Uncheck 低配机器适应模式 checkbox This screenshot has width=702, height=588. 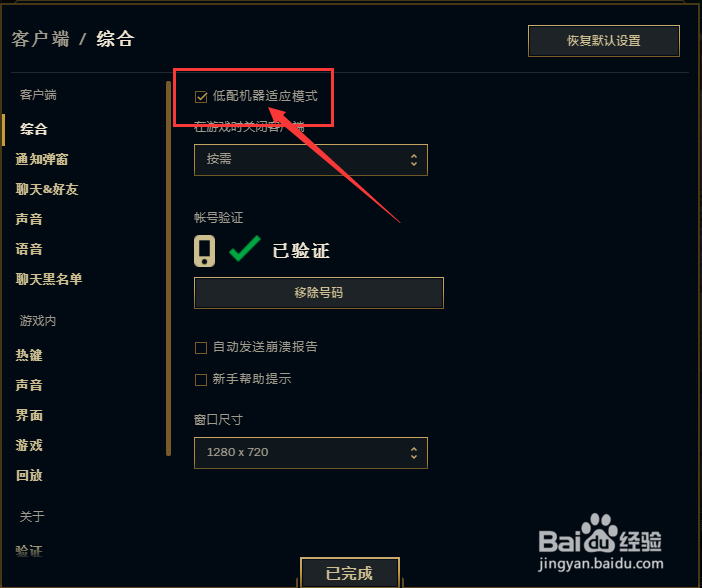(x=201, y=97)
